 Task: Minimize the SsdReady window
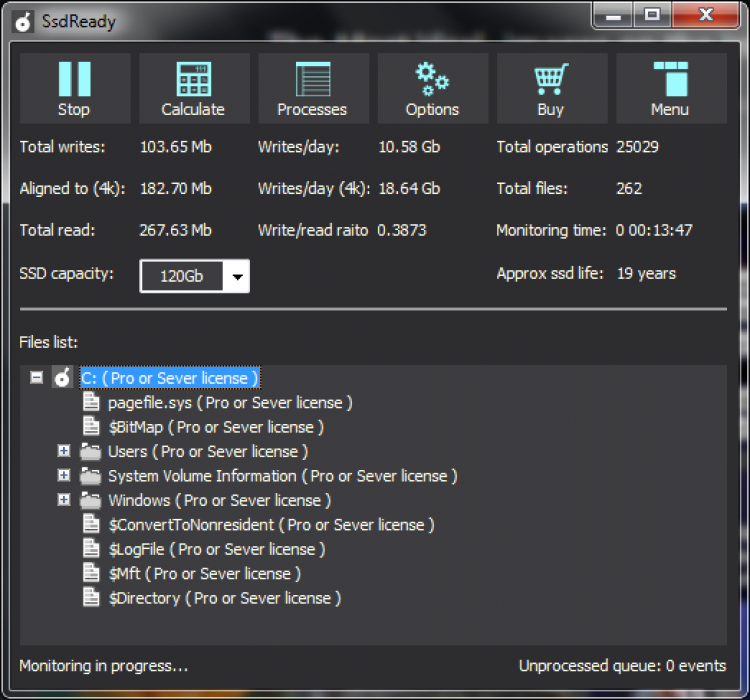click(613, 15)
